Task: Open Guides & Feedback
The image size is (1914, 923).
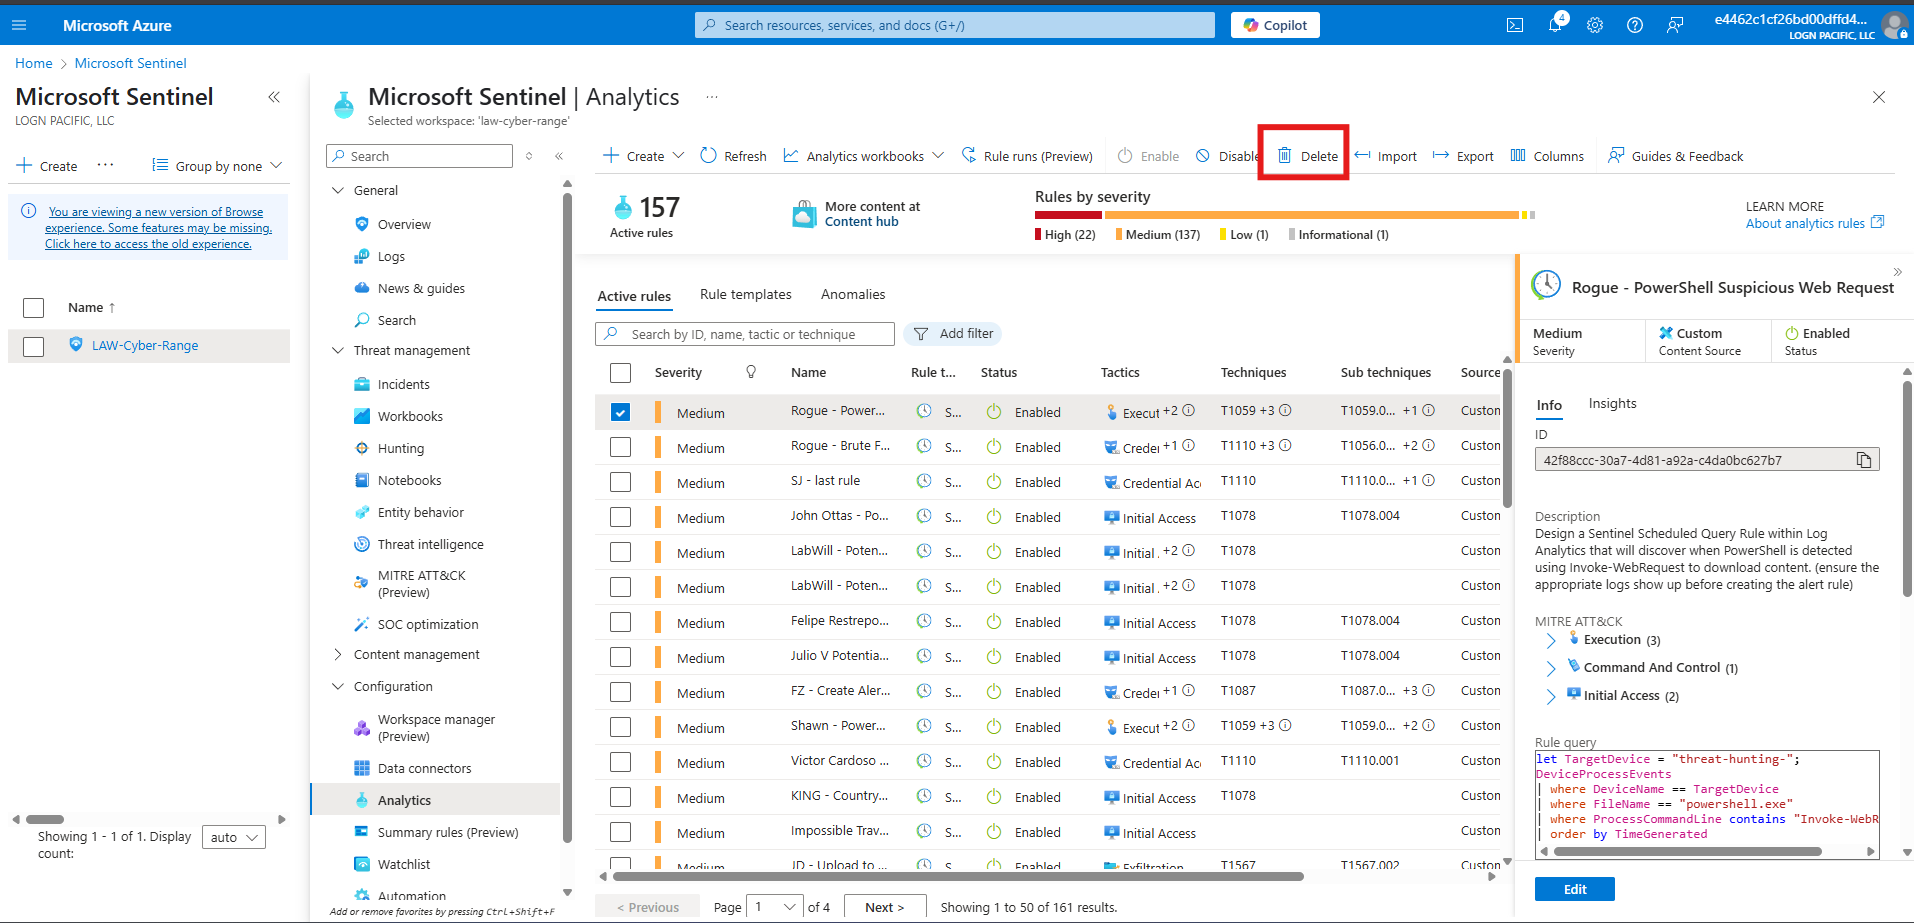Action: click(1675, 156)
